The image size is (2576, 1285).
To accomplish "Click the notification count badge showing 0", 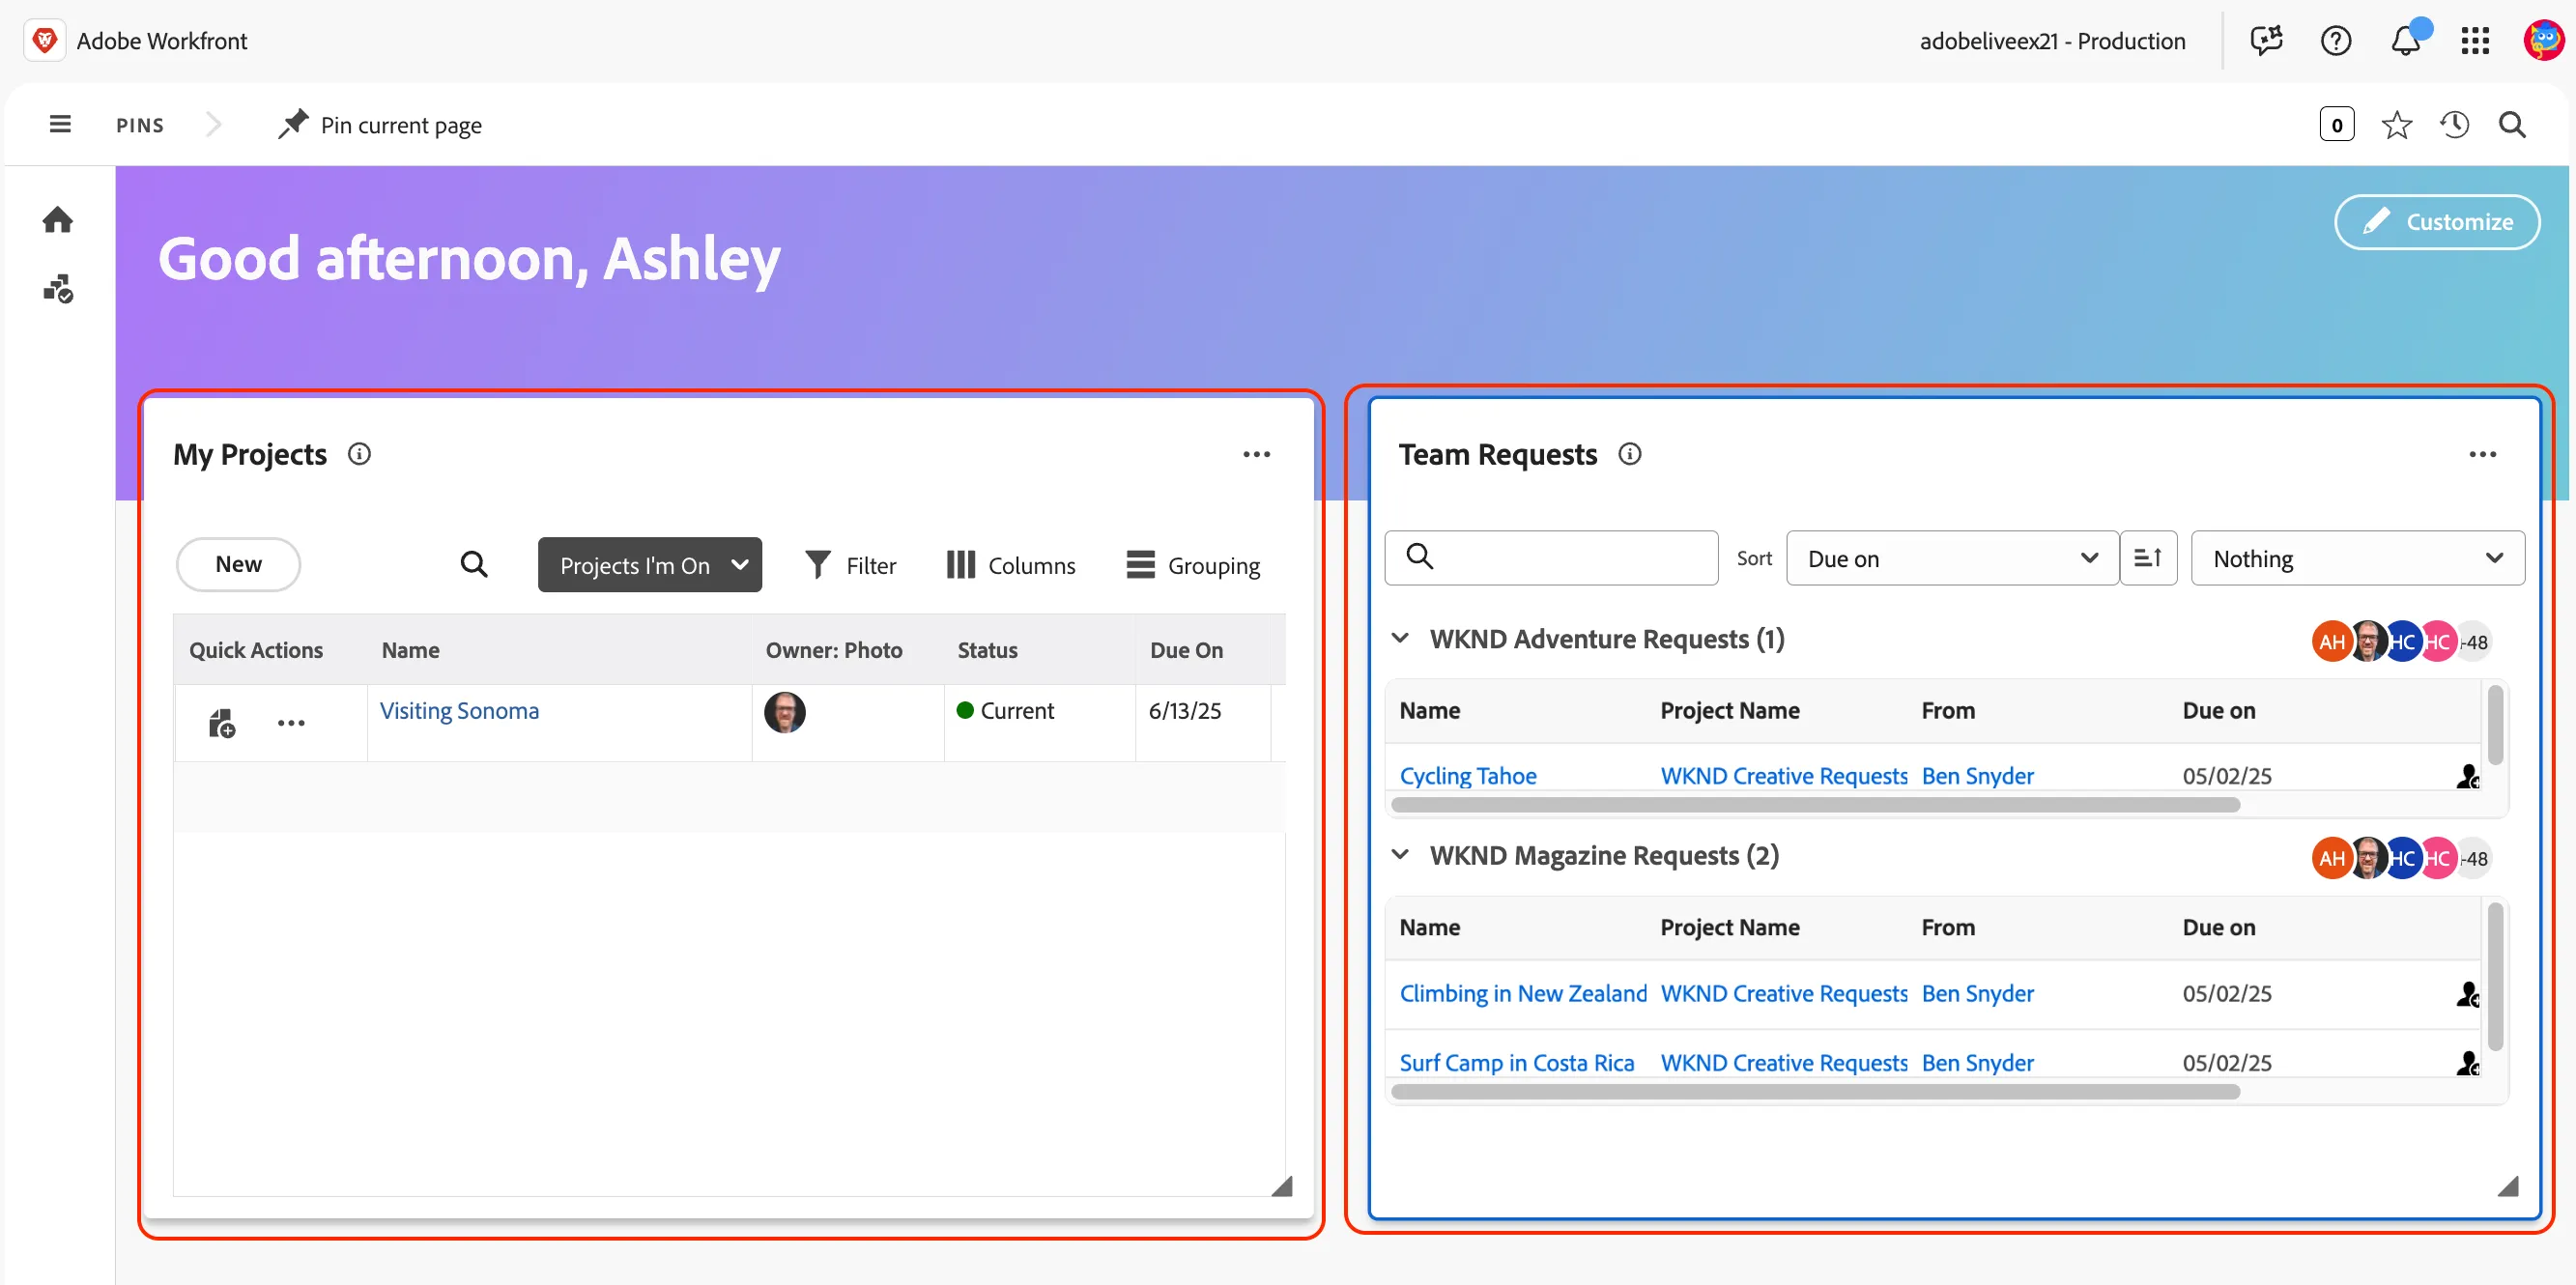I will pos(2336,125).
